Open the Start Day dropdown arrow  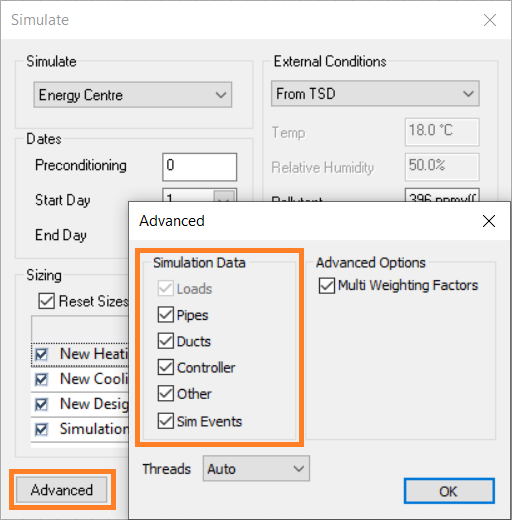(225, 197)
